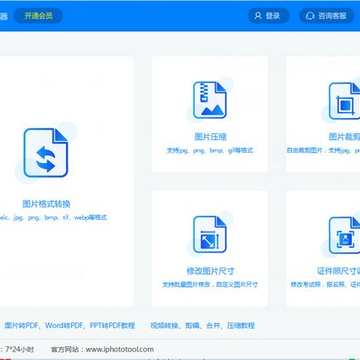Click the 登录 login button
The width and height of the screenshot is (360, 360).
click(269, 16)
